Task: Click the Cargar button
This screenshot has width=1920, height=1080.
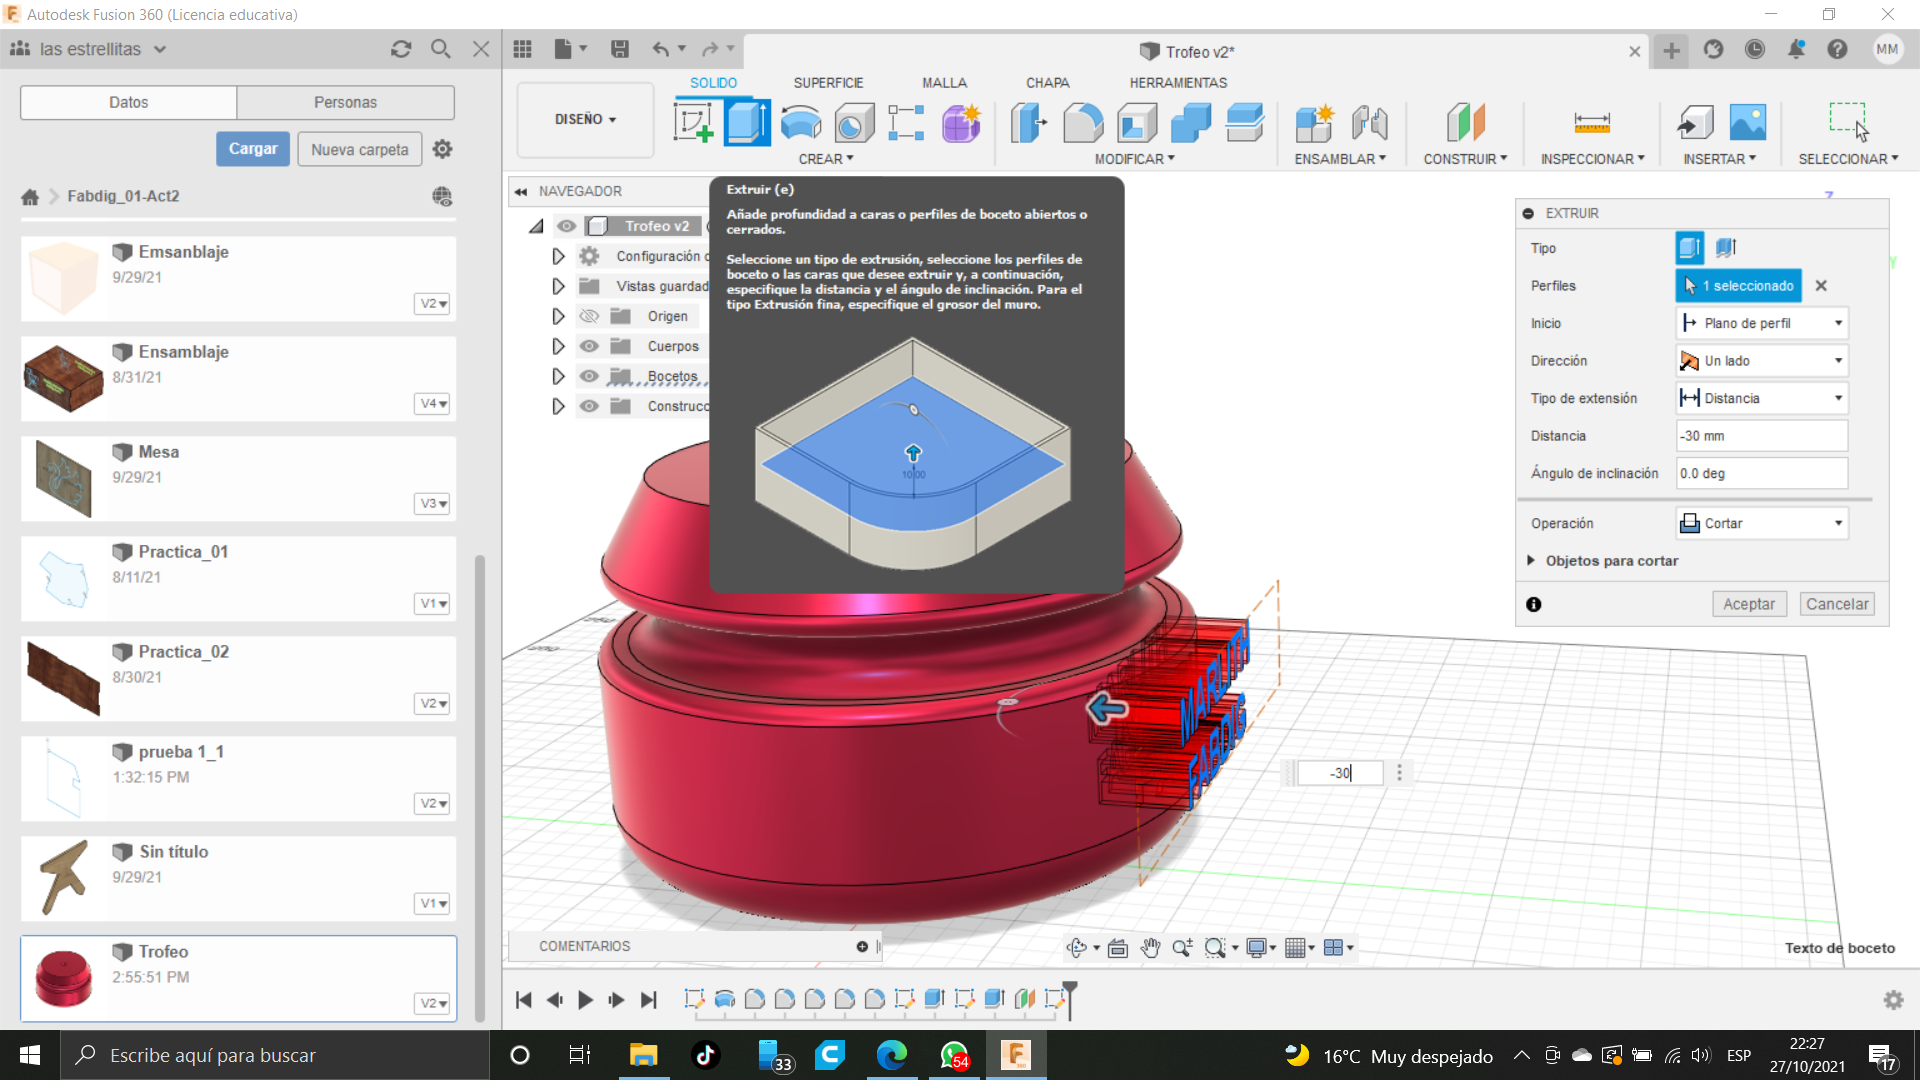Action: point(253,149)
